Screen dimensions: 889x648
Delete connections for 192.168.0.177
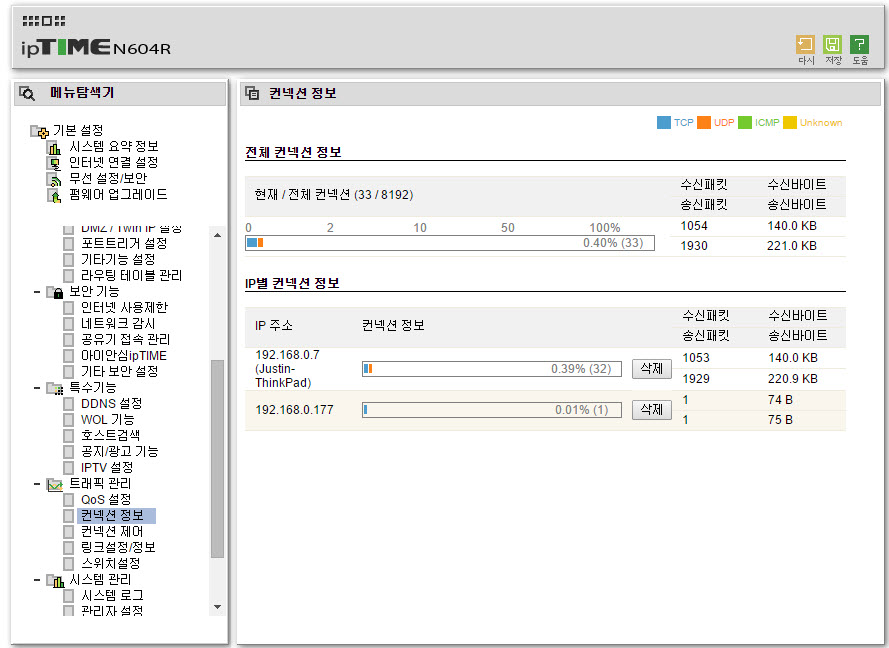coord(651,409)
